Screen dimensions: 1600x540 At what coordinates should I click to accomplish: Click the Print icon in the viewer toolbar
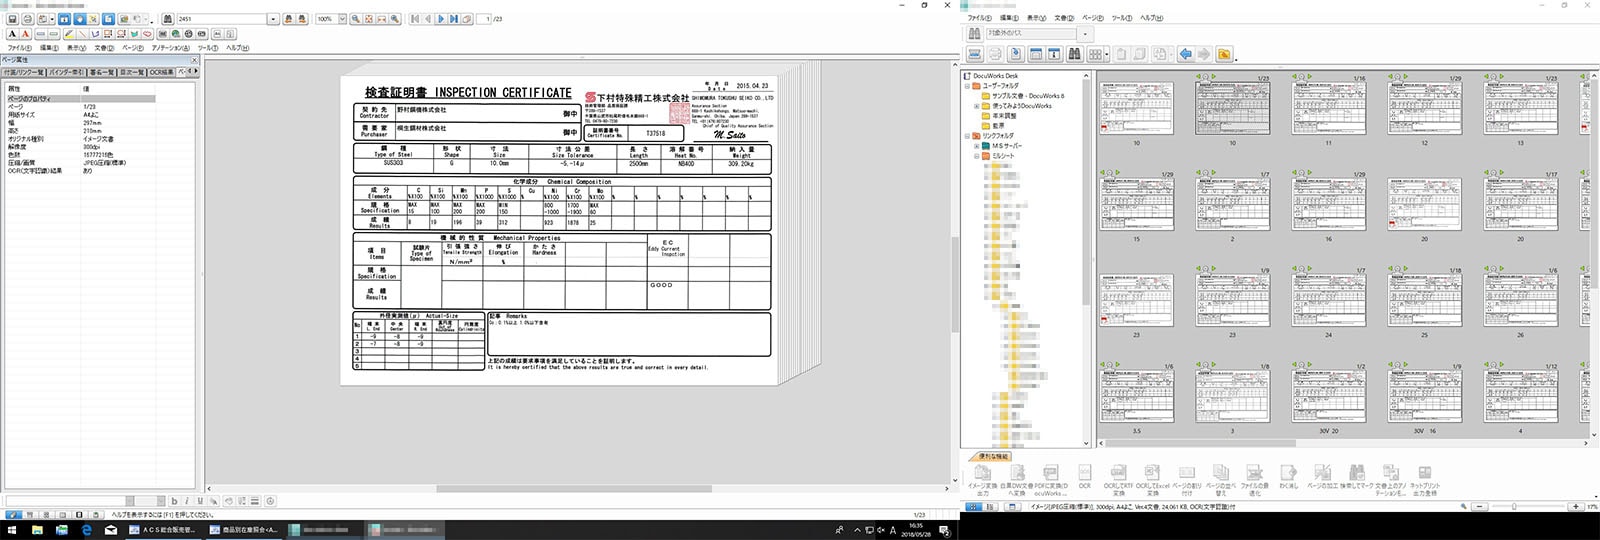point(27,19)
